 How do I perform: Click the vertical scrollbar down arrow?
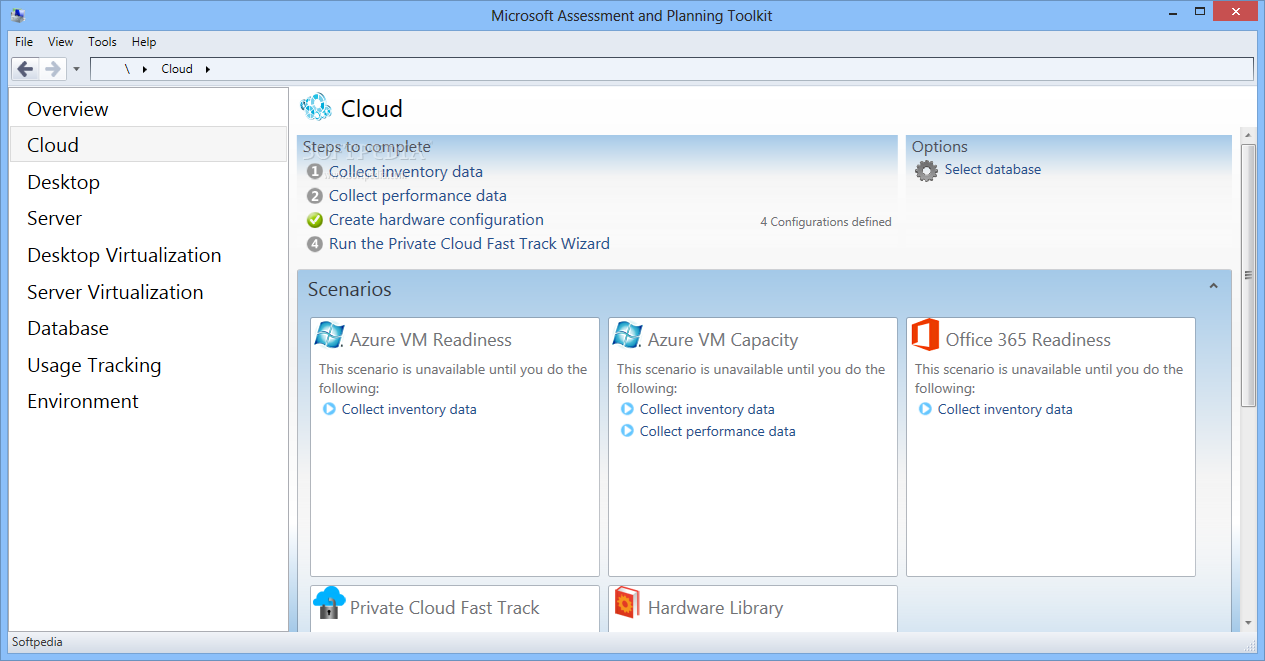[x=1248, y=623]
